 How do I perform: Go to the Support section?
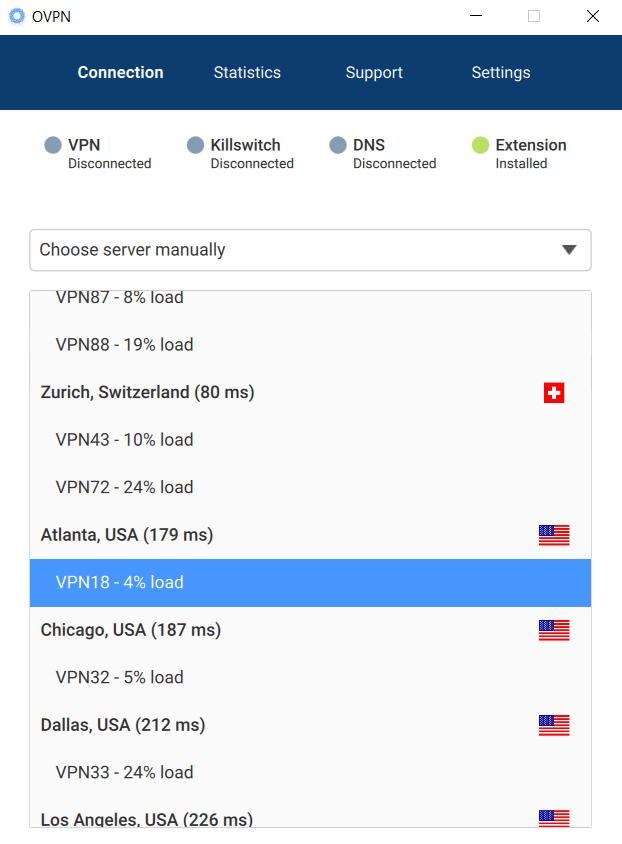(x=374, y=72)
